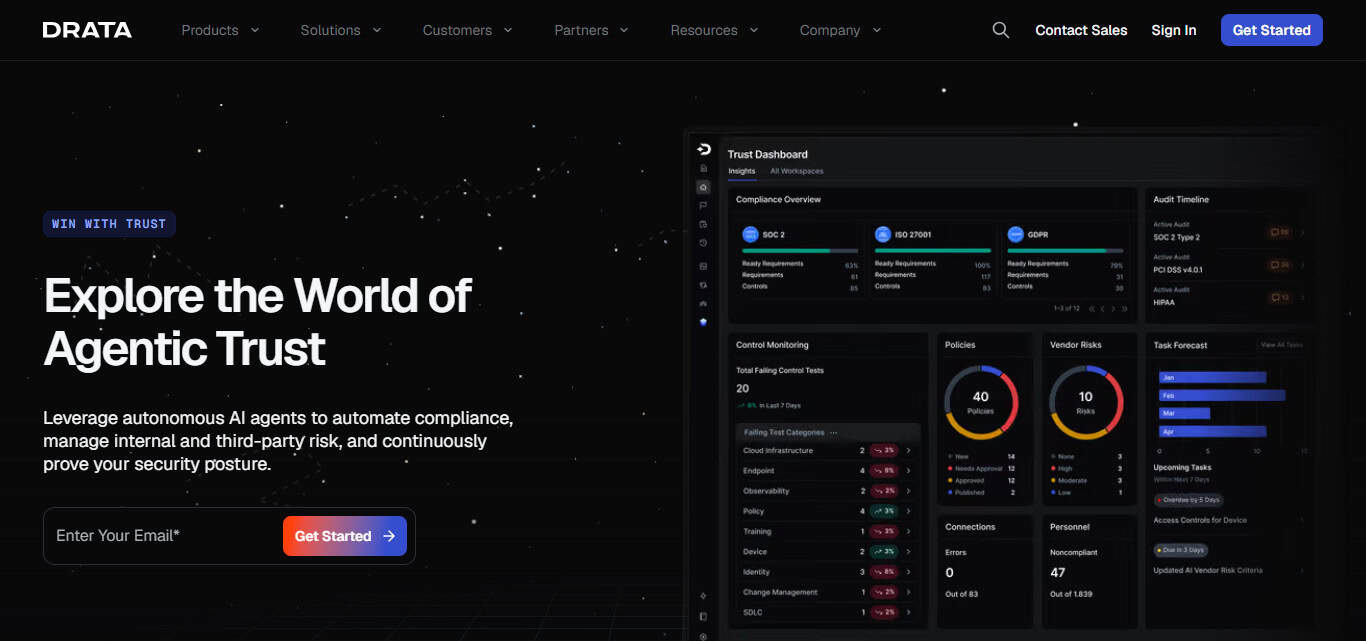Click the comment badge on PCI DSS v4.0.1 audit

(1279, 265)
